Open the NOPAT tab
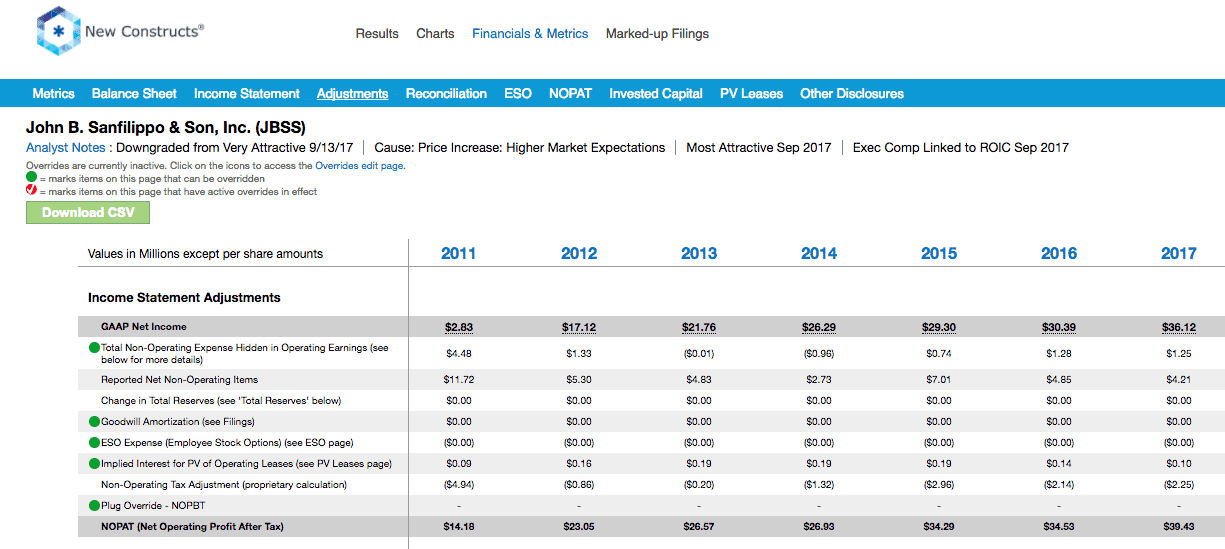The height and width of the screenshot is (549, 1225). tap(570, 93)
